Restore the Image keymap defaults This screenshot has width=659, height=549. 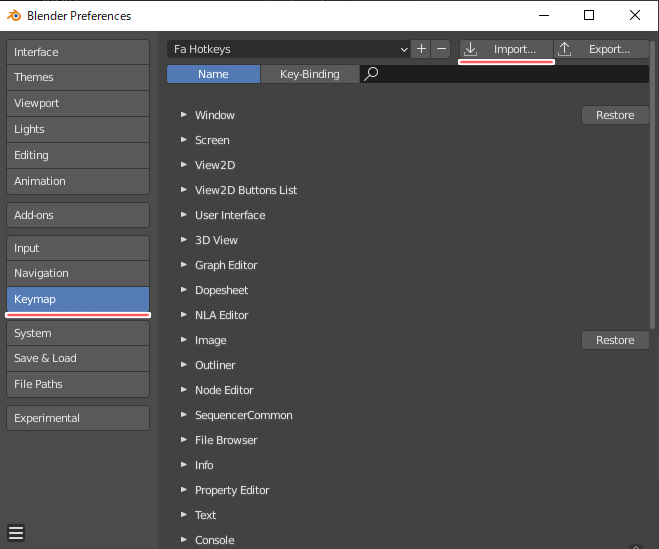[x=615, y=340]
